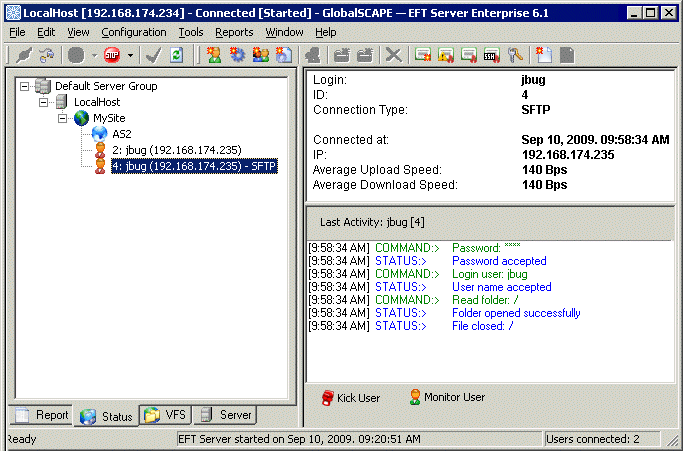
Task: Click the 'Login user: jbug' log line
Action: point(490,274)
